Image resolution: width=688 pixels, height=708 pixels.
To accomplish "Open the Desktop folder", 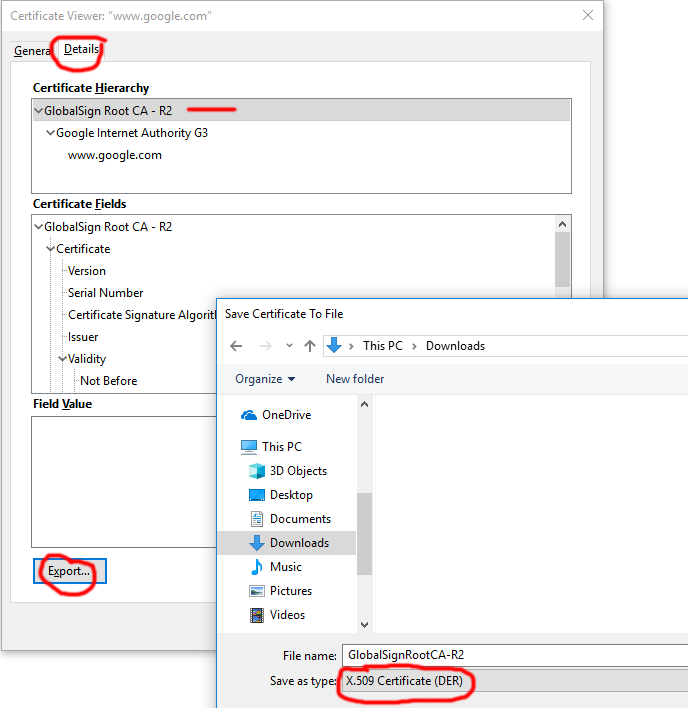I will tap(291, 495).
